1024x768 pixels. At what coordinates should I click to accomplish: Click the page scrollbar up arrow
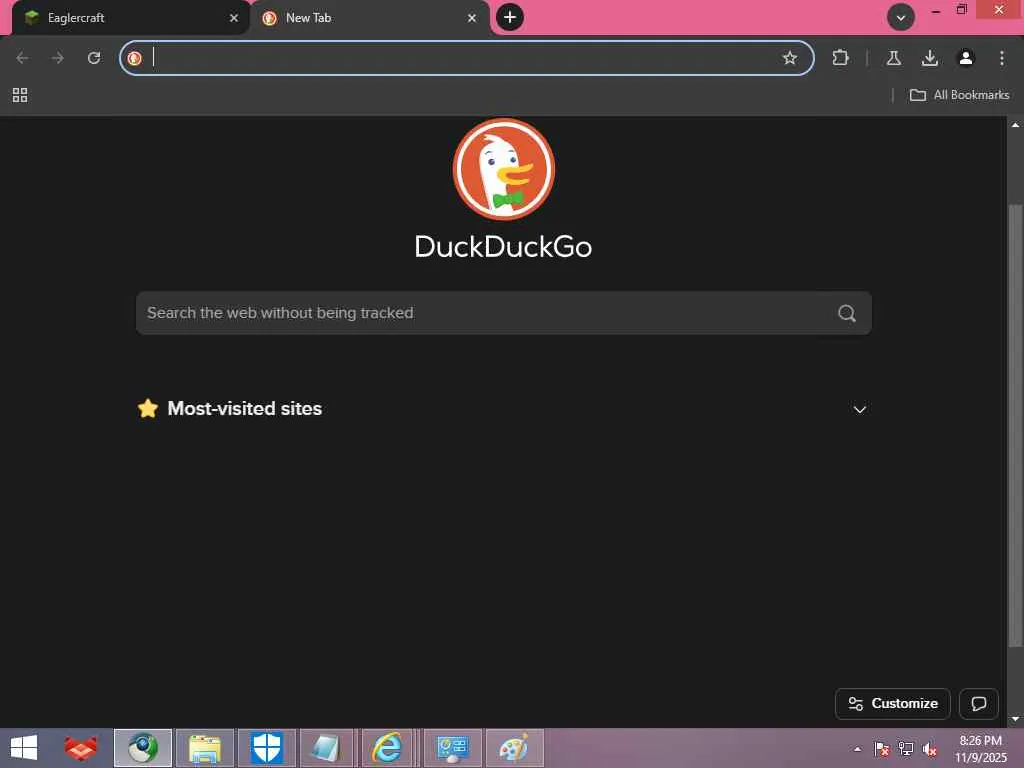1015,124
